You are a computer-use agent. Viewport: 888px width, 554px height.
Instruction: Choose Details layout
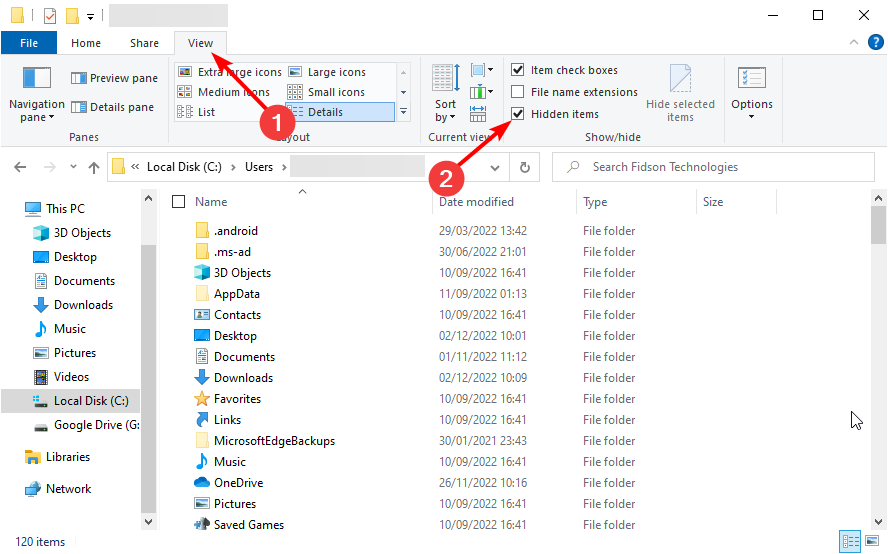tap(340, 112)
